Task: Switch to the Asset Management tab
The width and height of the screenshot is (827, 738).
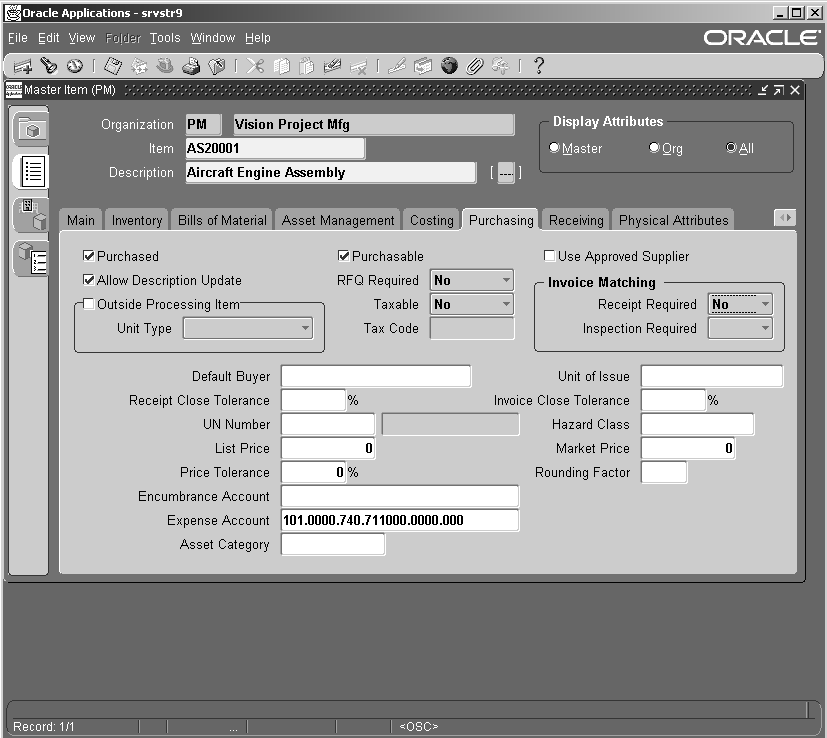Action: 338,220
